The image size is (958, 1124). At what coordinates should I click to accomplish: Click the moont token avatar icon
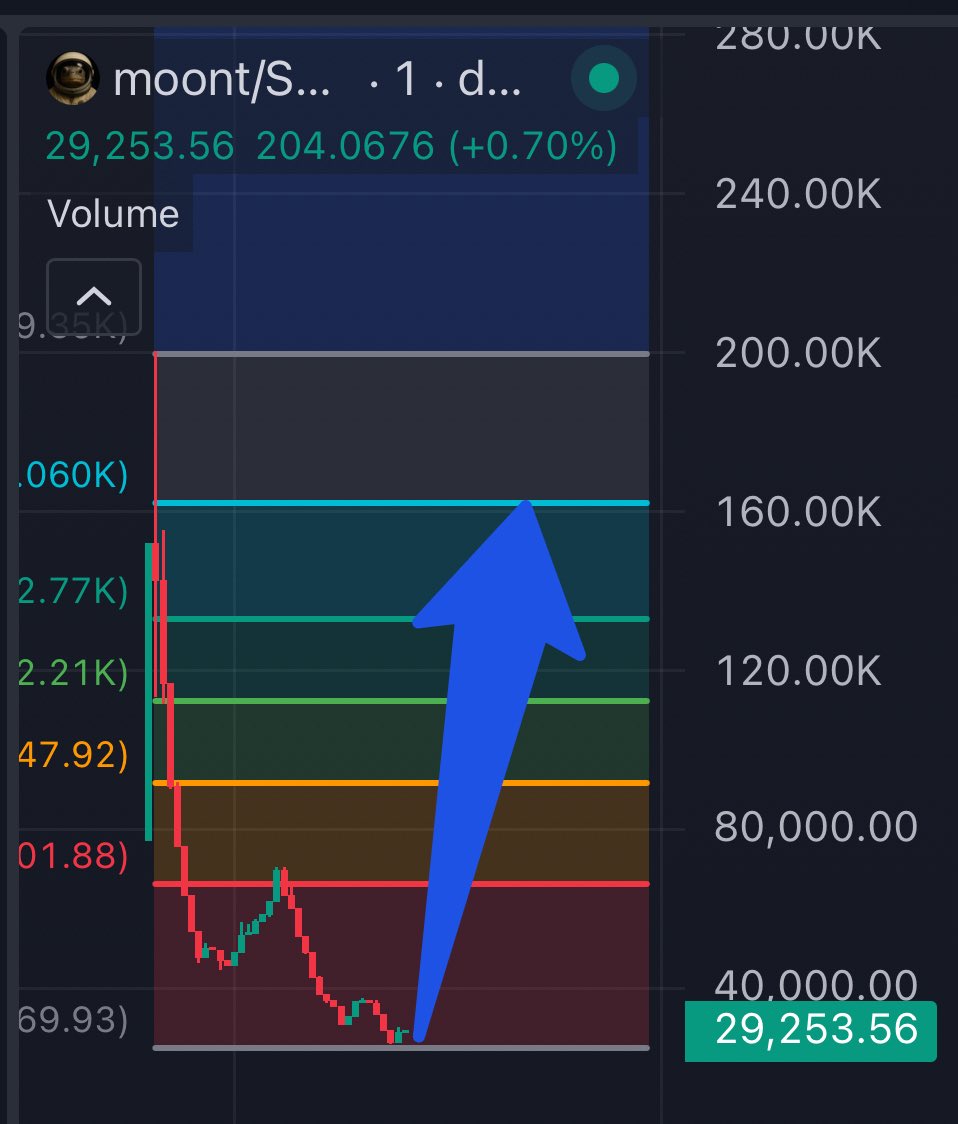click(72, 78)
